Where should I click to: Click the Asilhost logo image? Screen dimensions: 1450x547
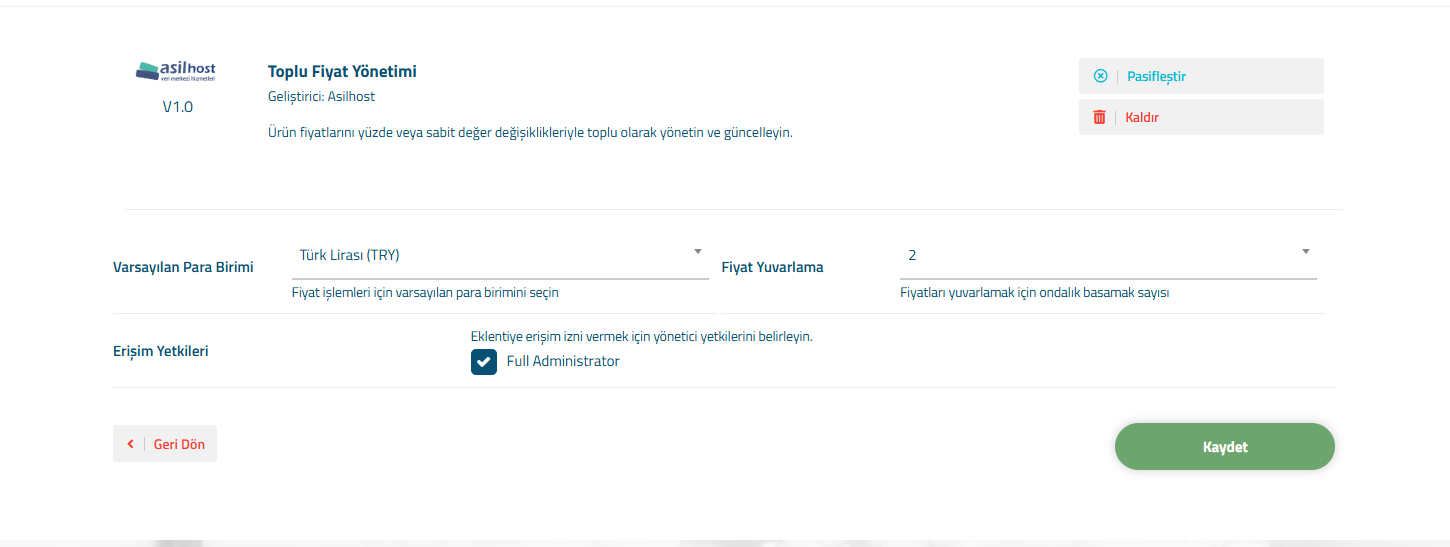point(176,70)
